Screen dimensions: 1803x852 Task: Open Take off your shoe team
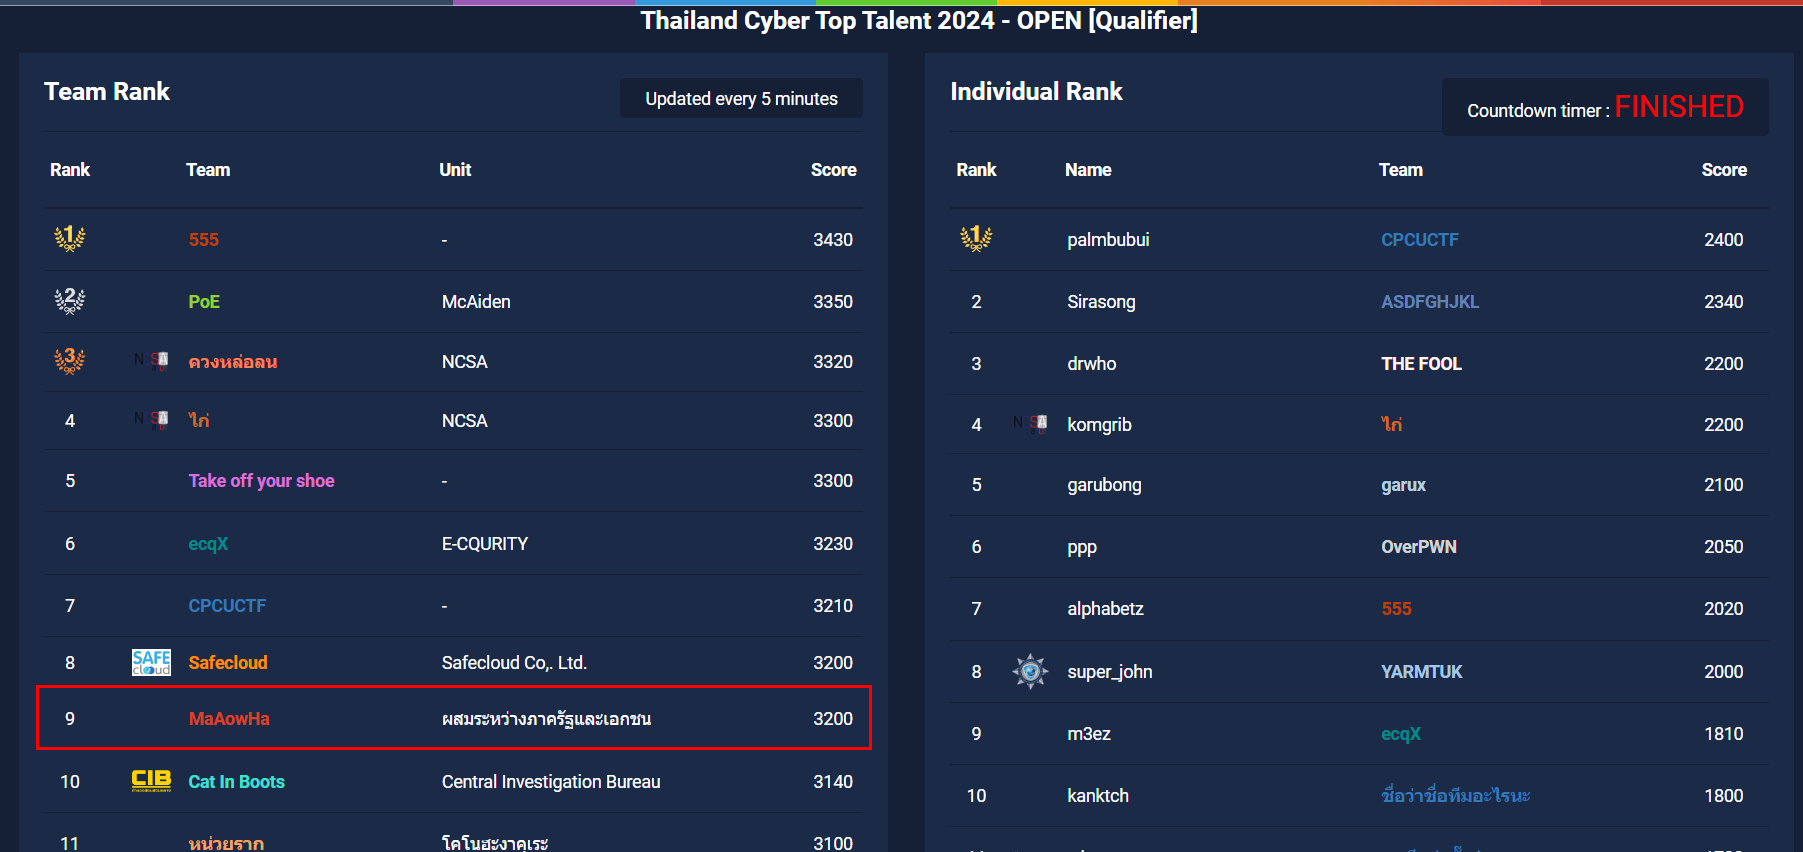(x=262, y=481)
